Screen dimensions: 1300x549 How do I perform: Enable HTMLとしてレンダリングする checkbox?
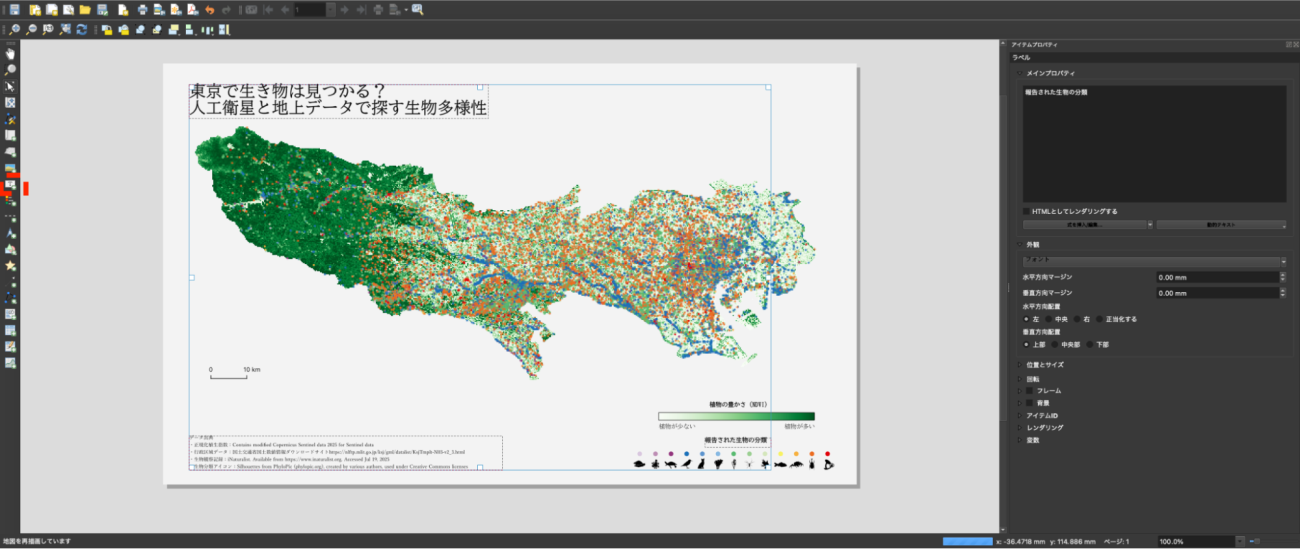click(x=1027, y=211)
